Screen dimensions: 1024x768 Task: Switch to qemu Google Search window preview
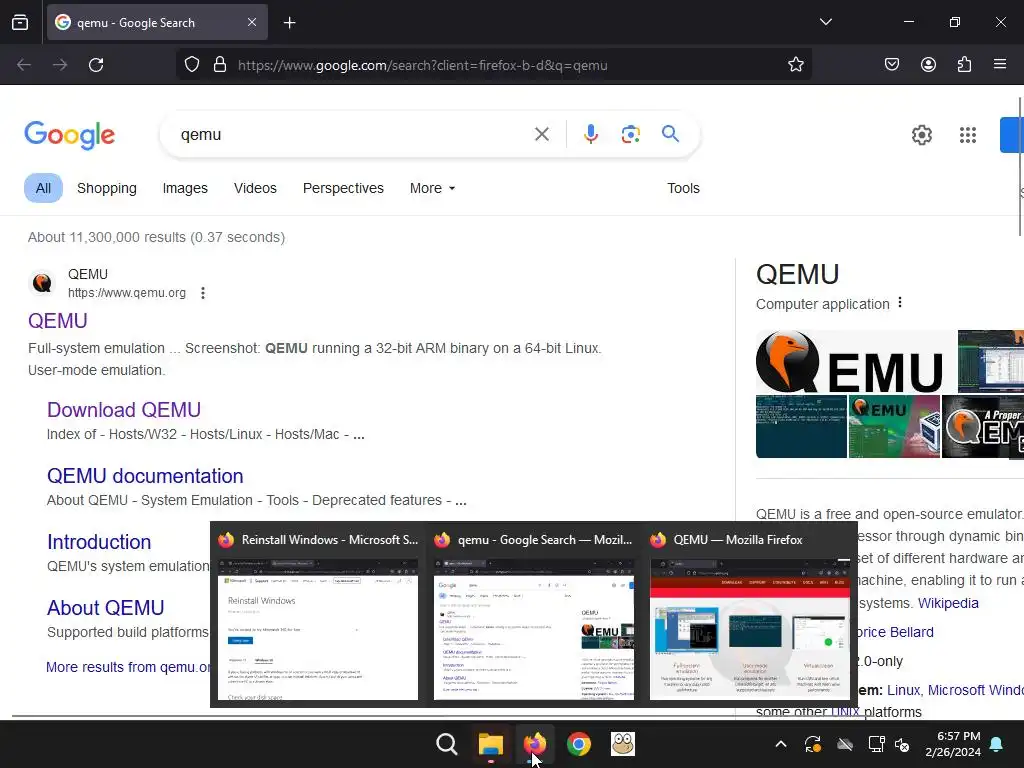click(534, 615)
